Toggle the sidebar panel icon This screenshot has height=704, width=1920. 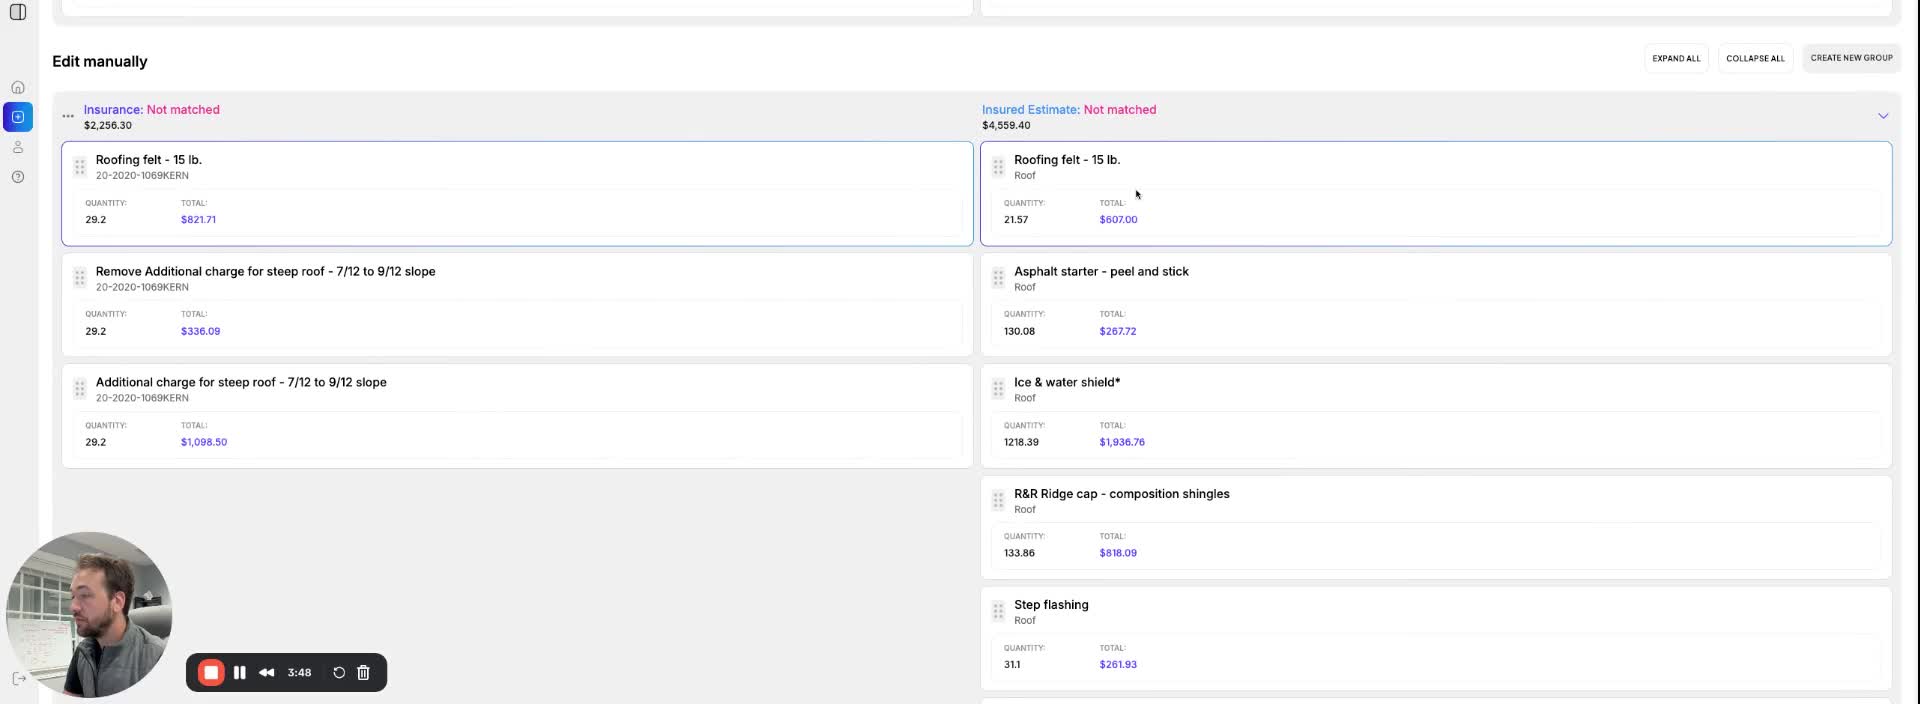[18, 12]
